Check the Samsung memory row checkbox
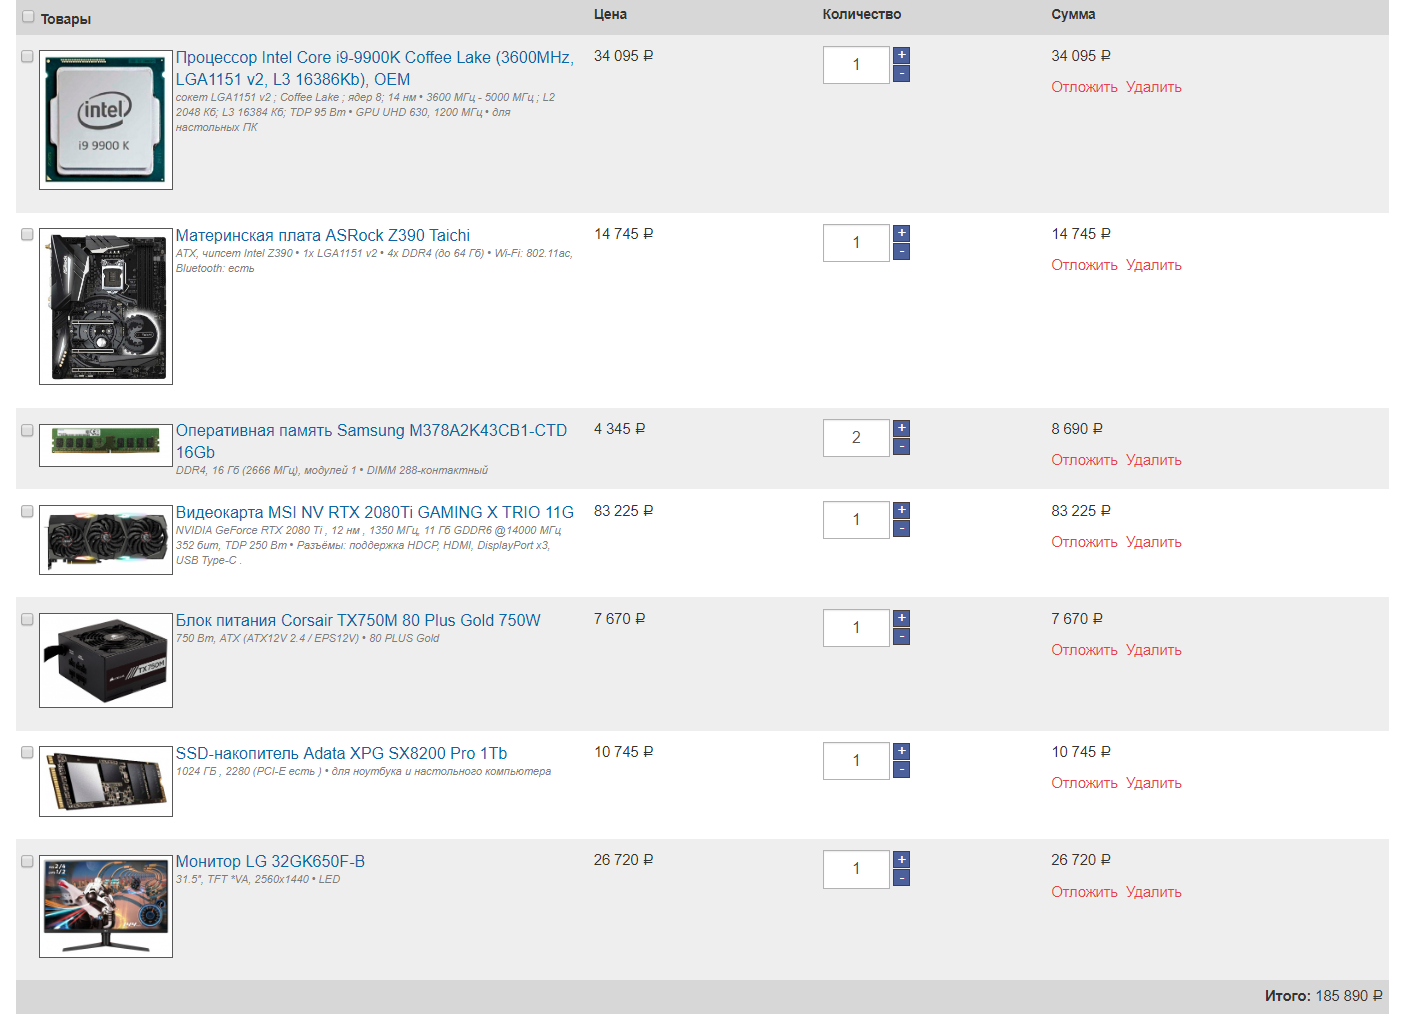This screenshot has width=1404, height=1014. pos(28,430)
